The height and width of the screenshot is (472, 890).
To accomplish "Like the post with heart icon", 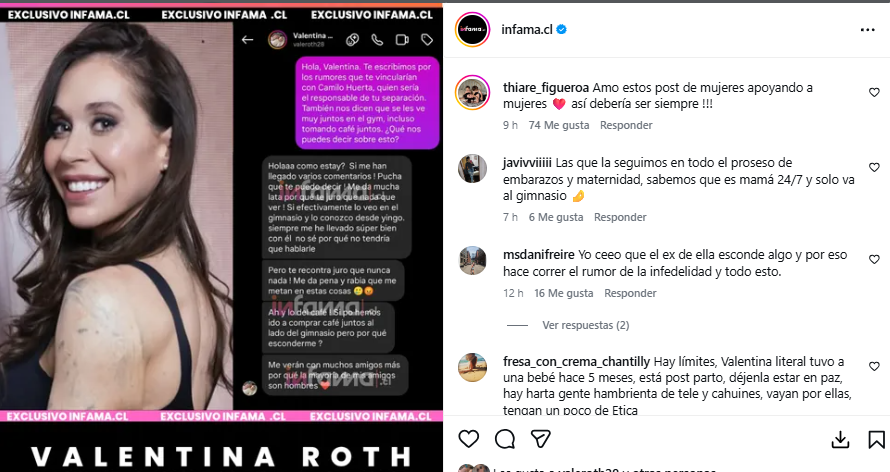I will 469,439.
